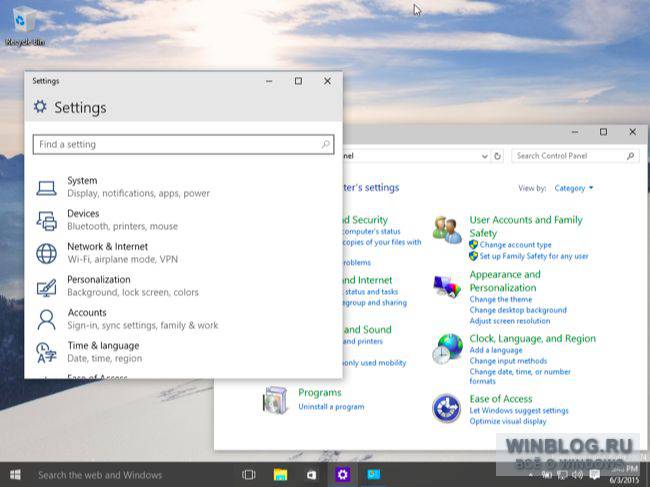
Task: Switch to Settings app in taskbar
Action: 342,475
